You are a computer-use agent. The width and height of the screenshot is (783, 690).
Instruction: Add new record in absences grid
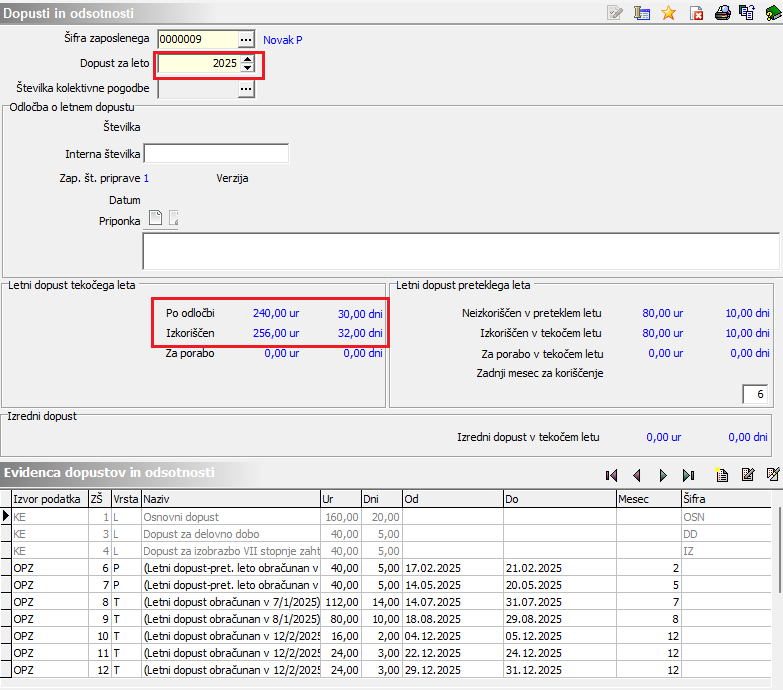721,475
